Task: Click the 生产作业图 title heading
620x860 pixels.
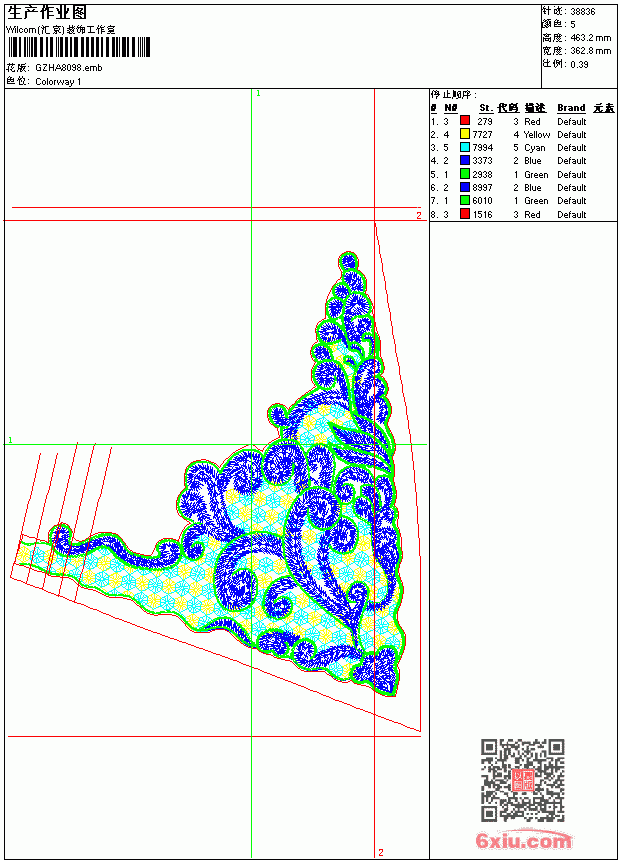Action: coord(47,13)
